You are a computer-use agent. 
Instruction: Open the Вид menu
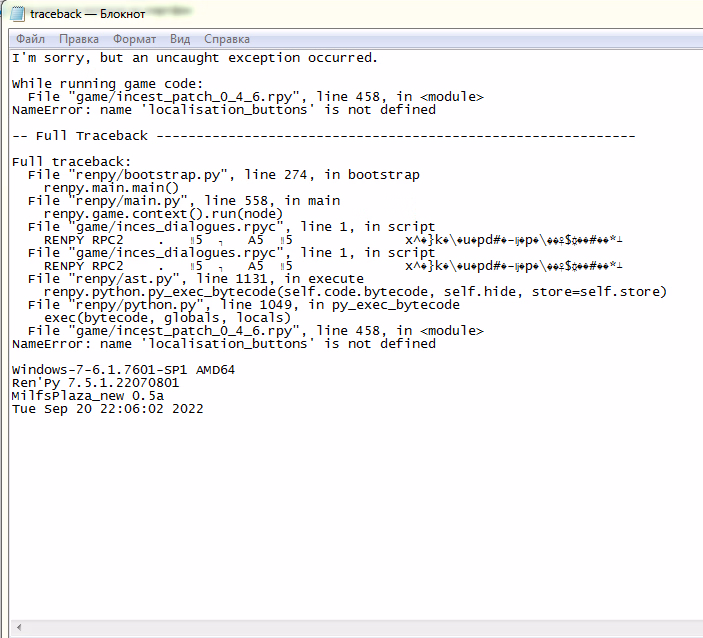click(x=180, y=39)
